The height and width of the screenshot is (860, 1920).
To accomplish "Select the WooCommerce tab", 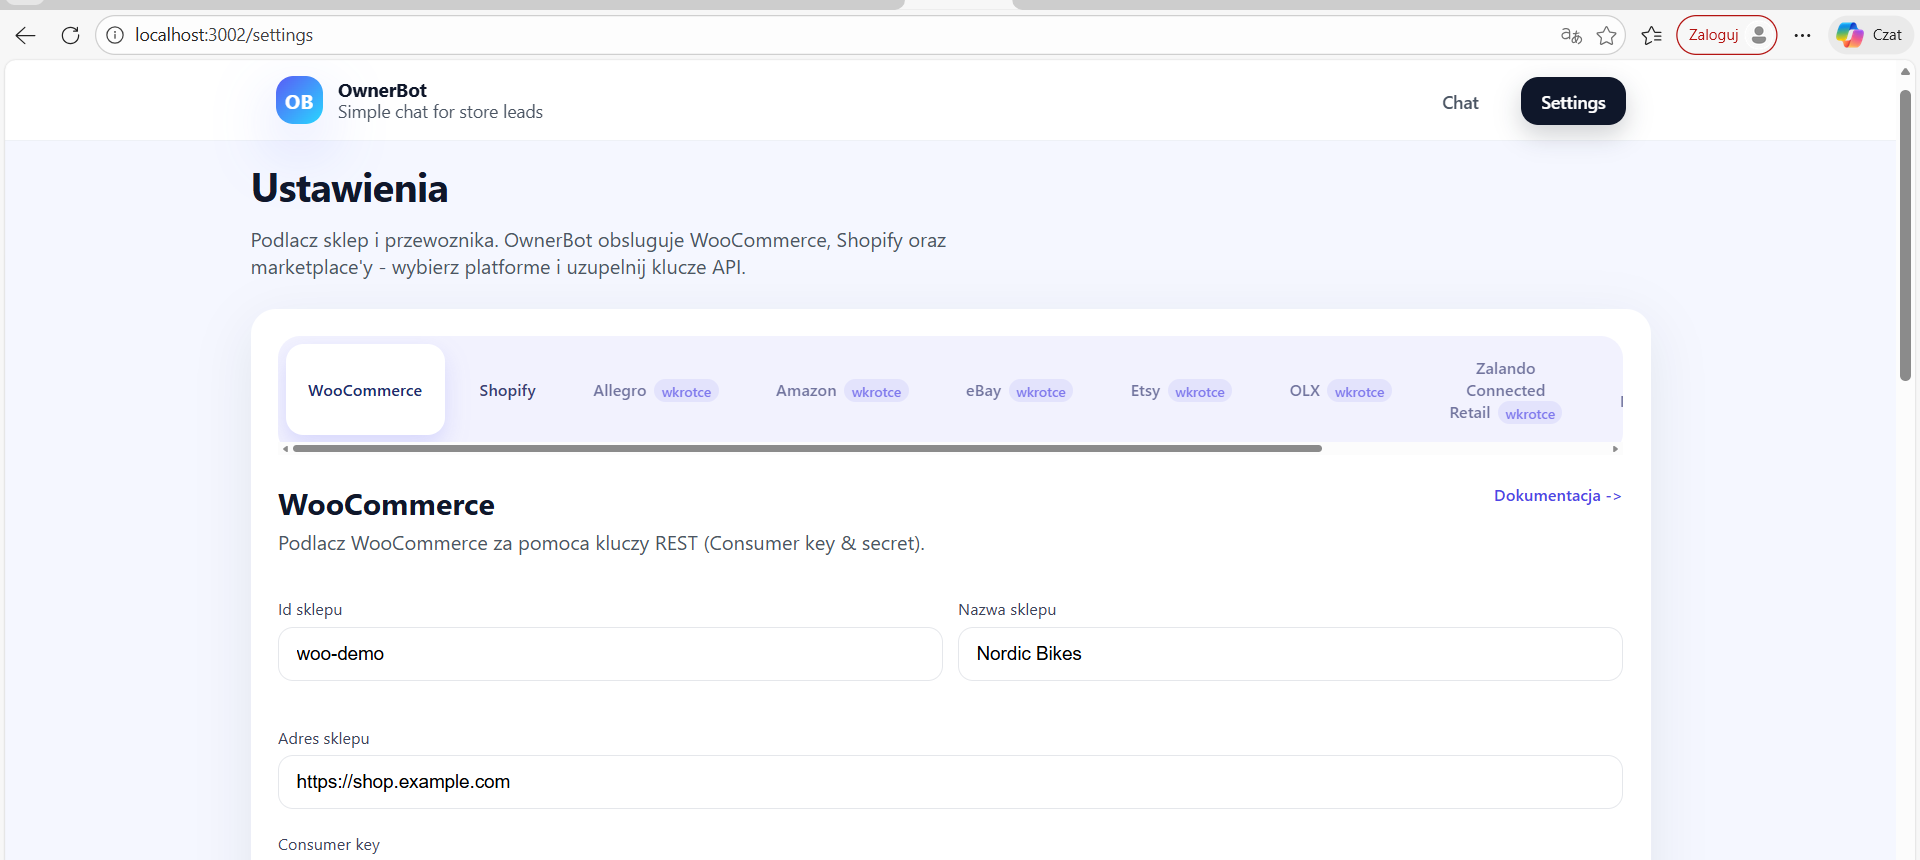I will tap(365, 390).
